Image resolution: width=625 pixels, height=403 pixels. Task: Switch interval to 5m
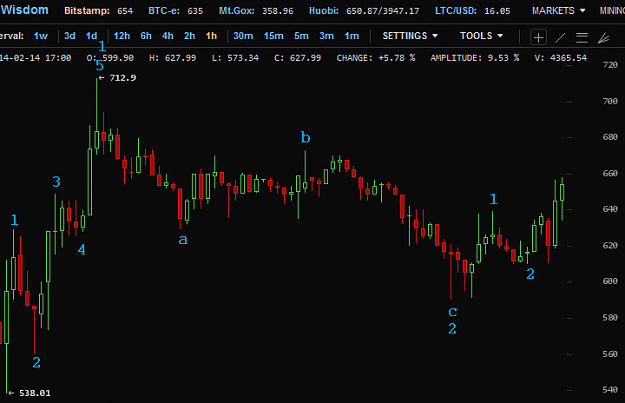coord(301,36)
